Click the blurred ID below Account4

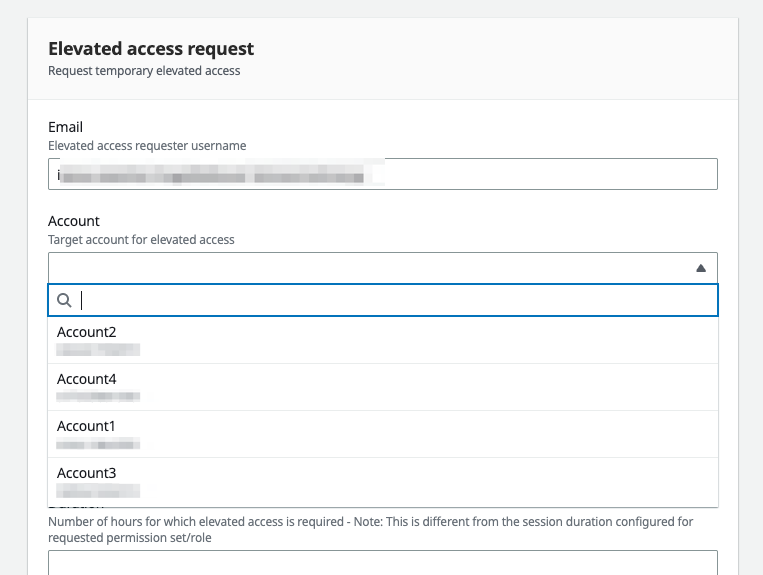point(98,397)
